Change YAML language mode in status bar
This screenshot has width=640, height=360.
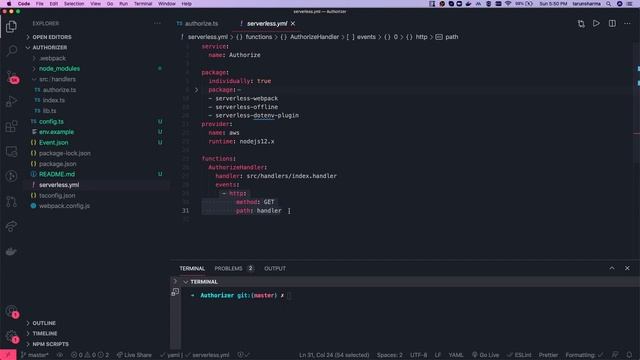[456, 355]
